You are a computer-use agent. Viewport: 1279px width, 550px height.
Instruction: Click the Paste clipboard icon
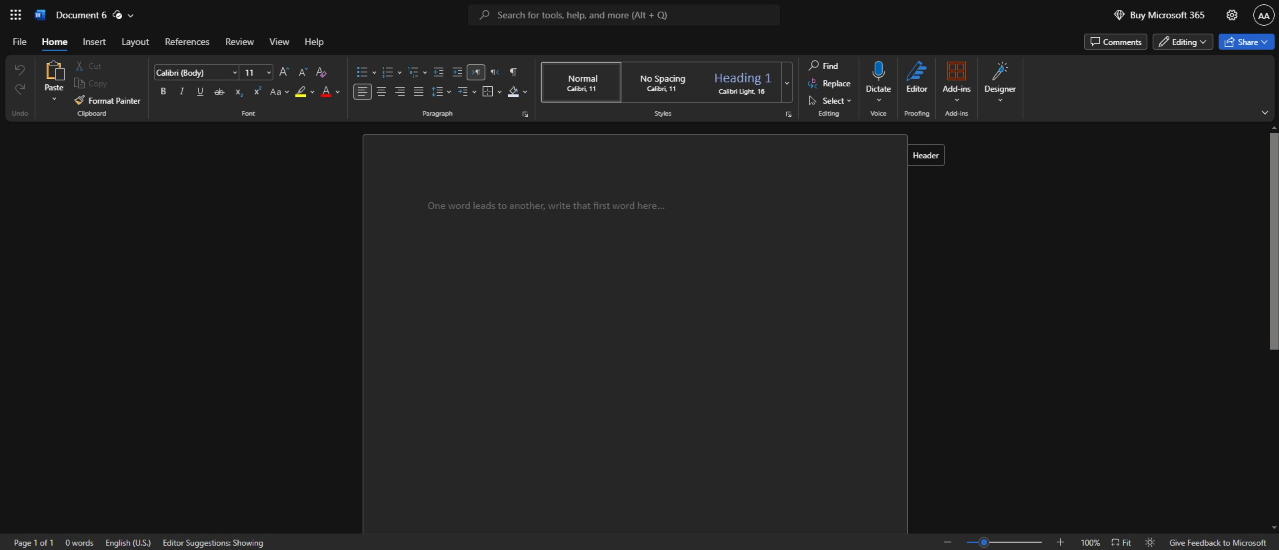pos(54,71)
